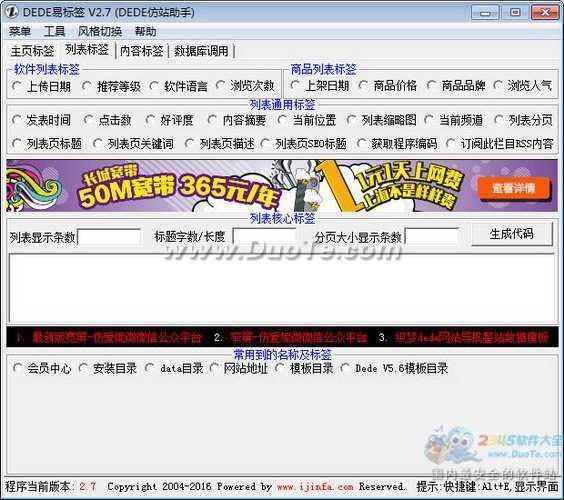Click the 查看详情 banner button
The width and height of the screenshot is (564, 500).
click(514, 188)
